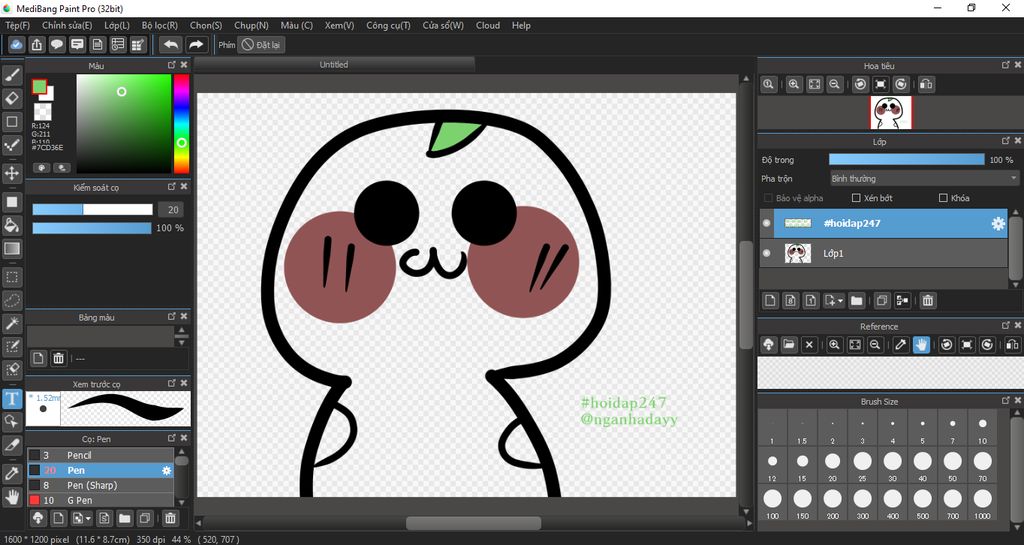The width and height of the screenshot is (1024, 545).
Task: Open the Pen brush settings gear
Action: click(167, 470)
